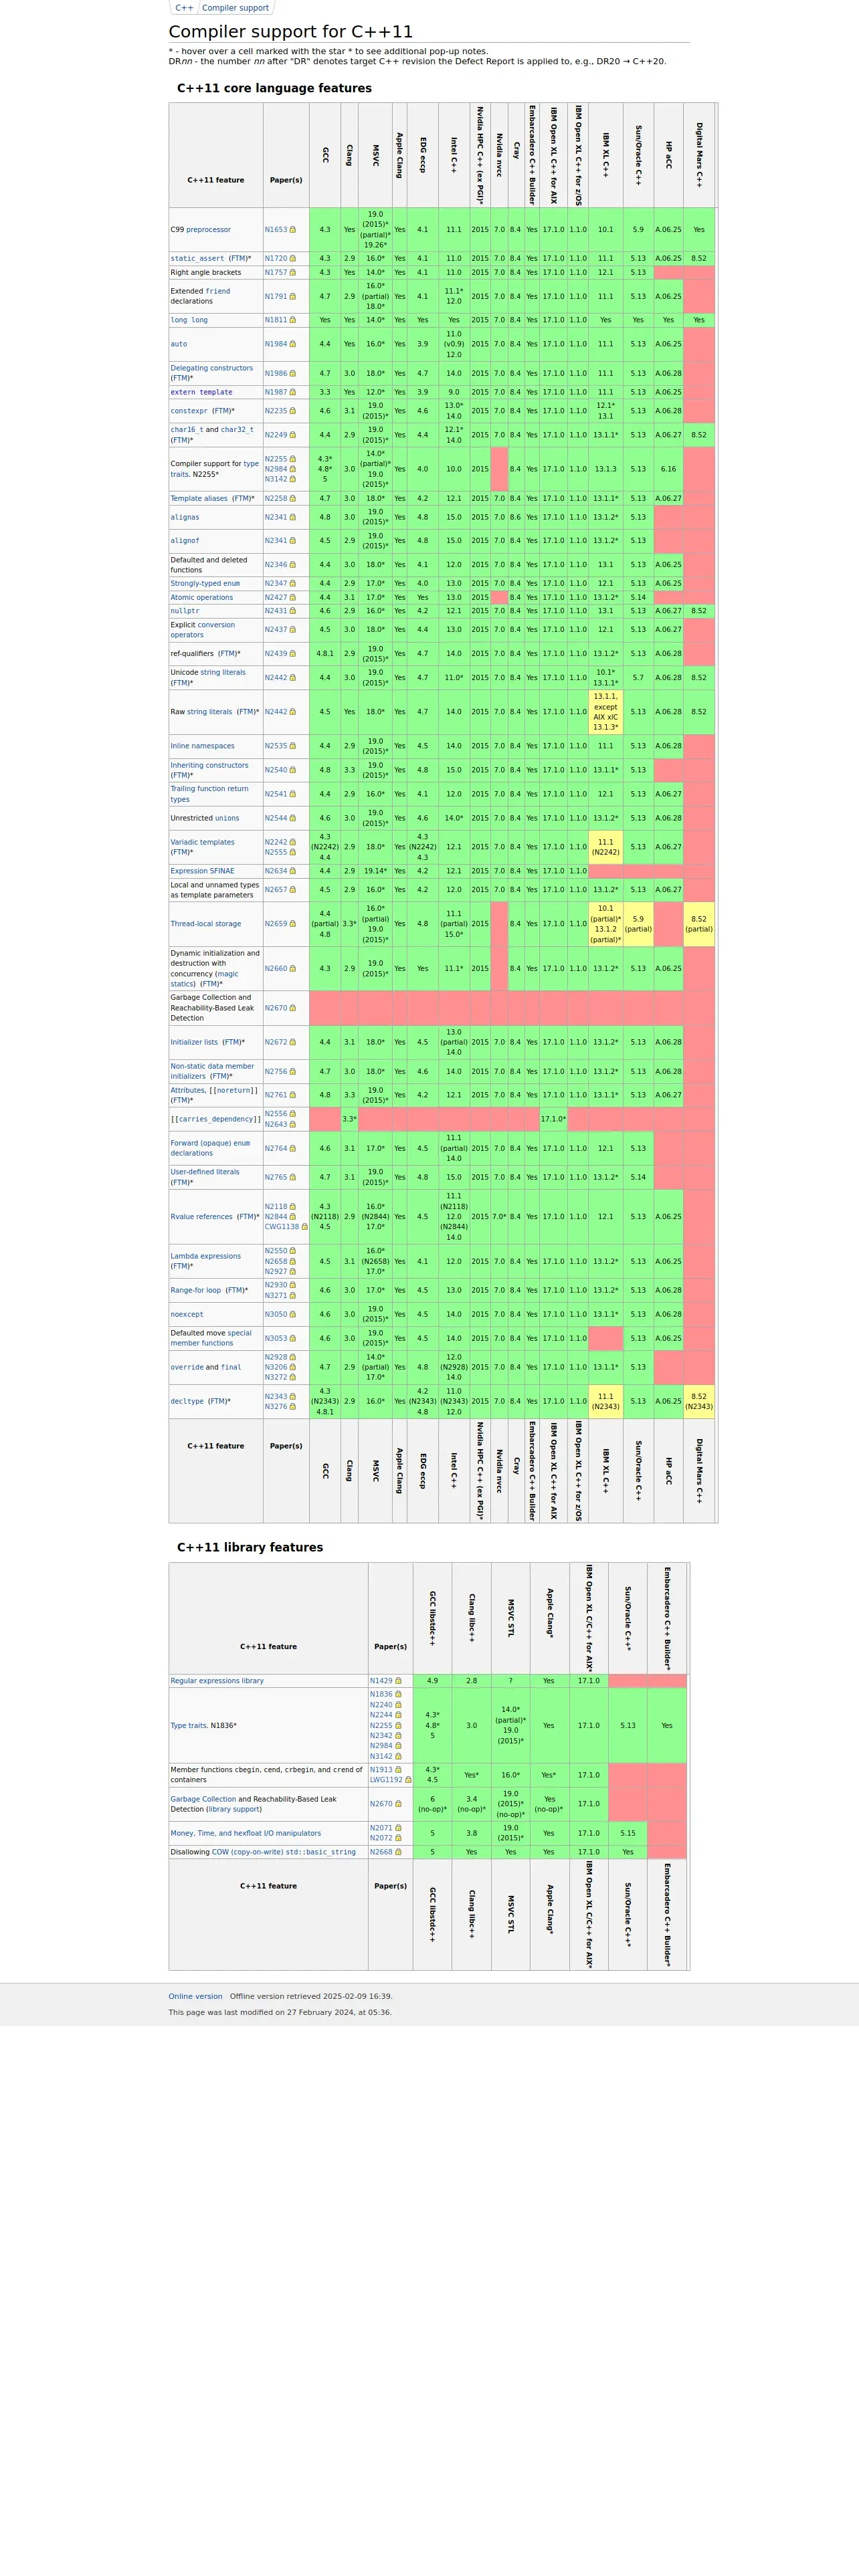Open the Inline namespaces link
The width and height of the screenshot is (859, 2576).
[x=202, y=746]
